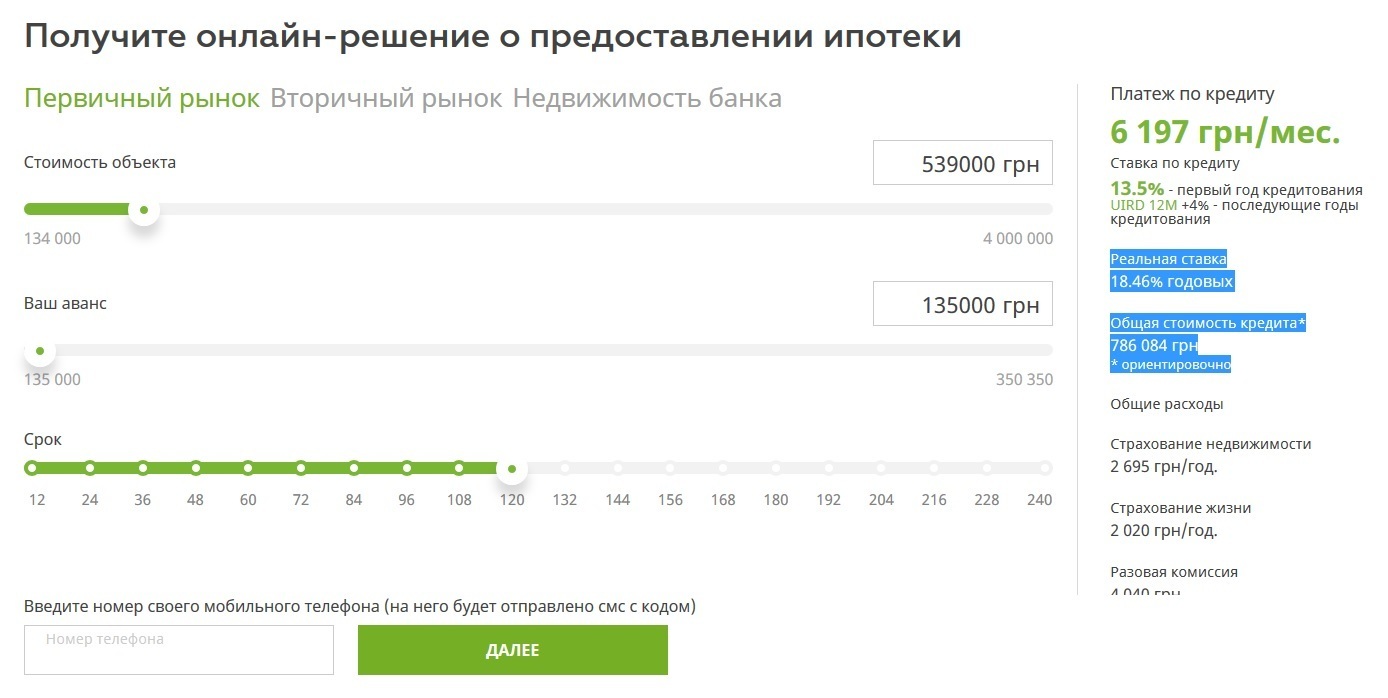
Task: Set loan term to 12 months
Action: (31, 468)
